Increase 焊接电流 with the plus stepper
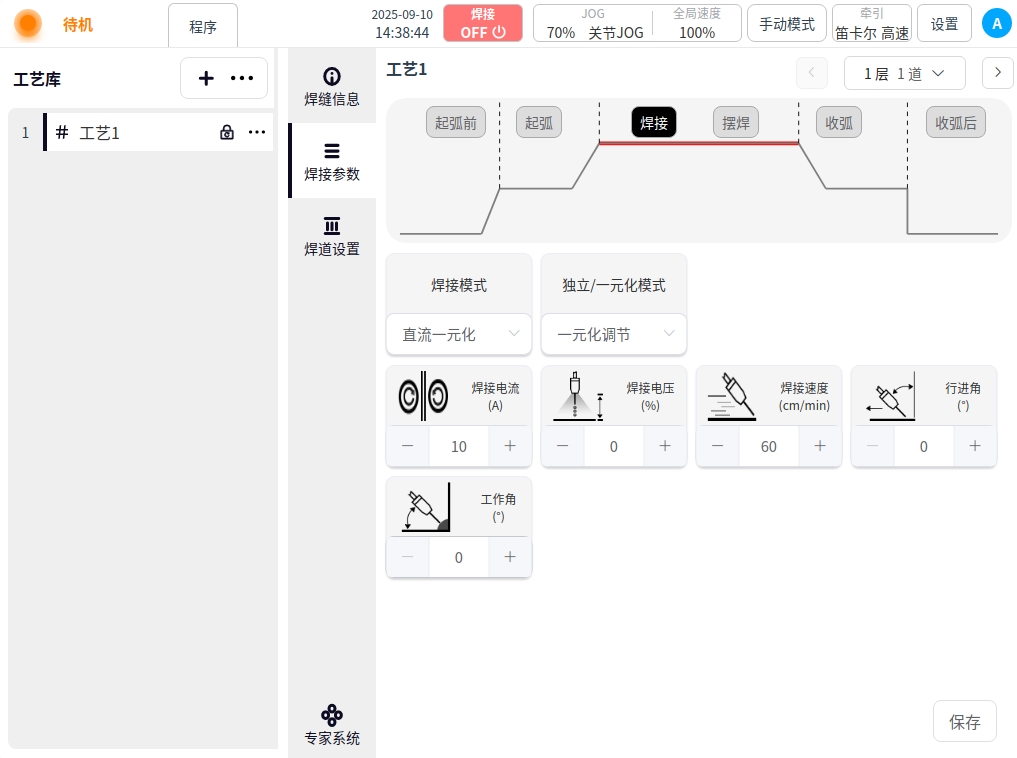 (x=510, y=446)
